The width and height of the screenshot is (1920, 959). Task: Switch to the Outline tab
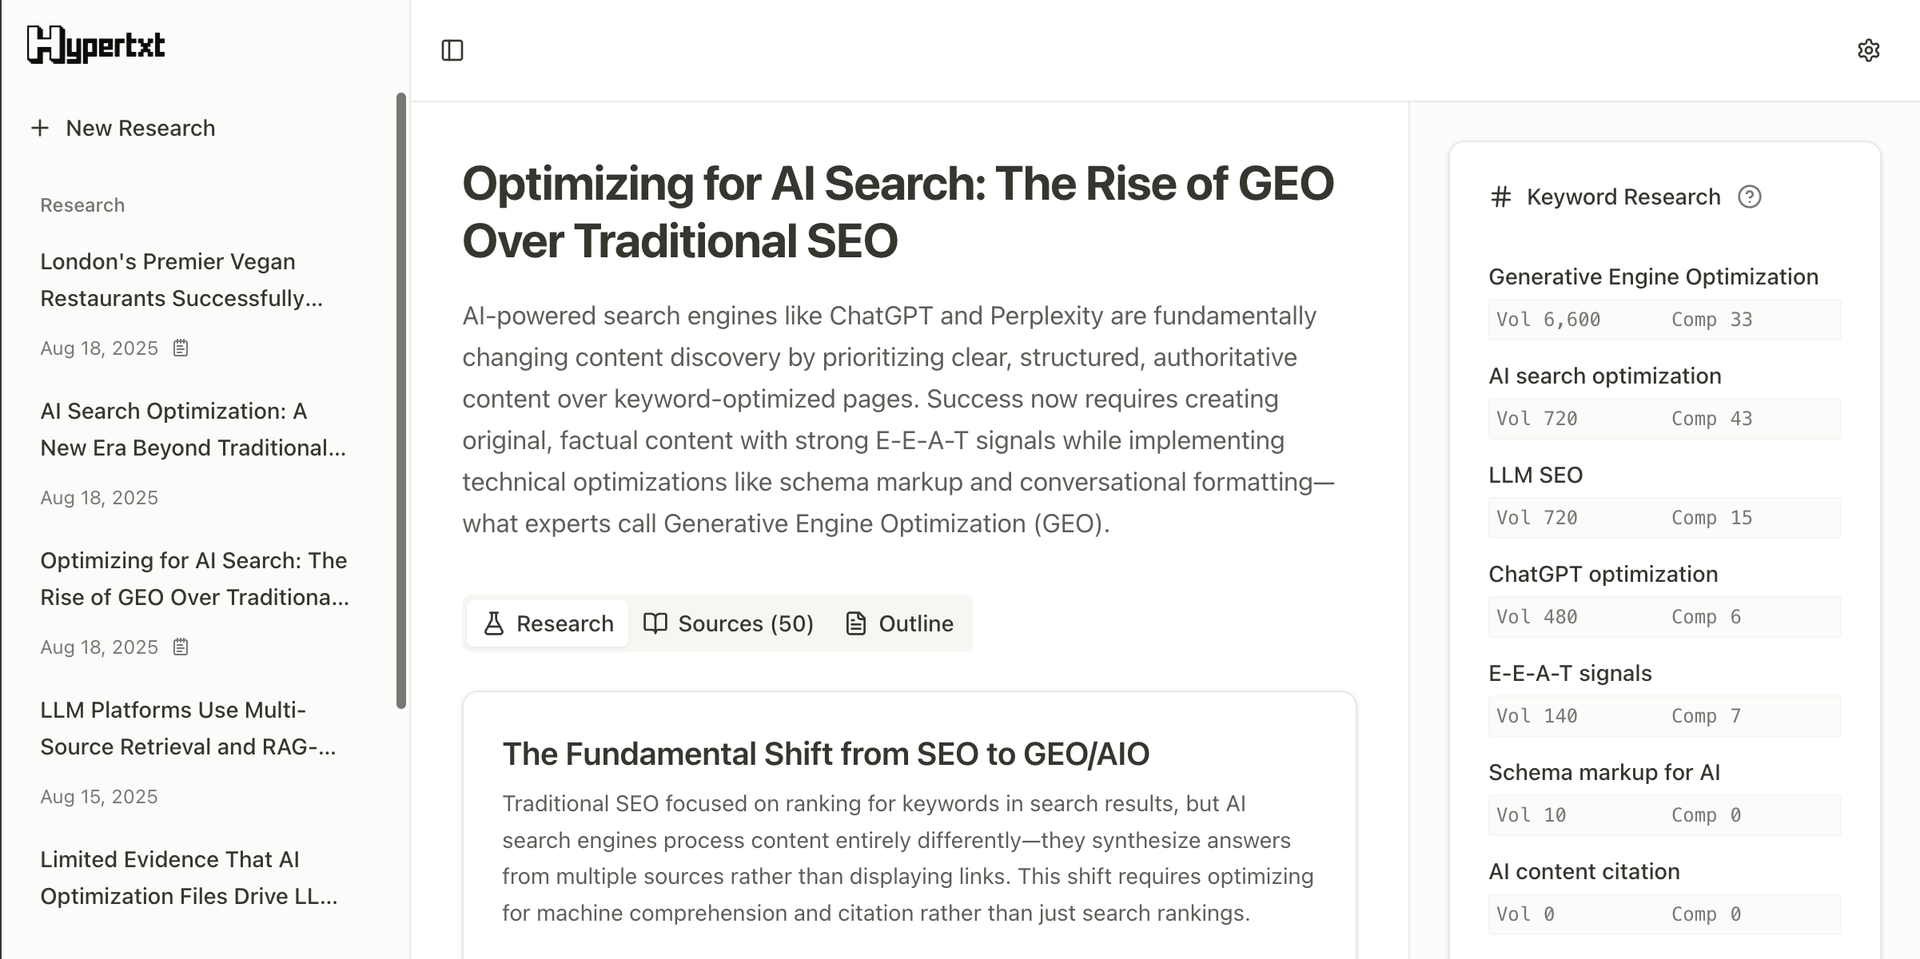point(899,624)
